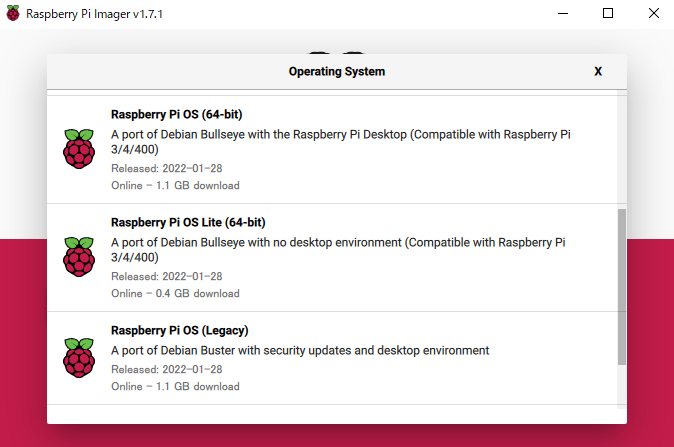674x447 pixels.
Task: Click the Operating System list scrollbar thumb
Action: point(622,285)
